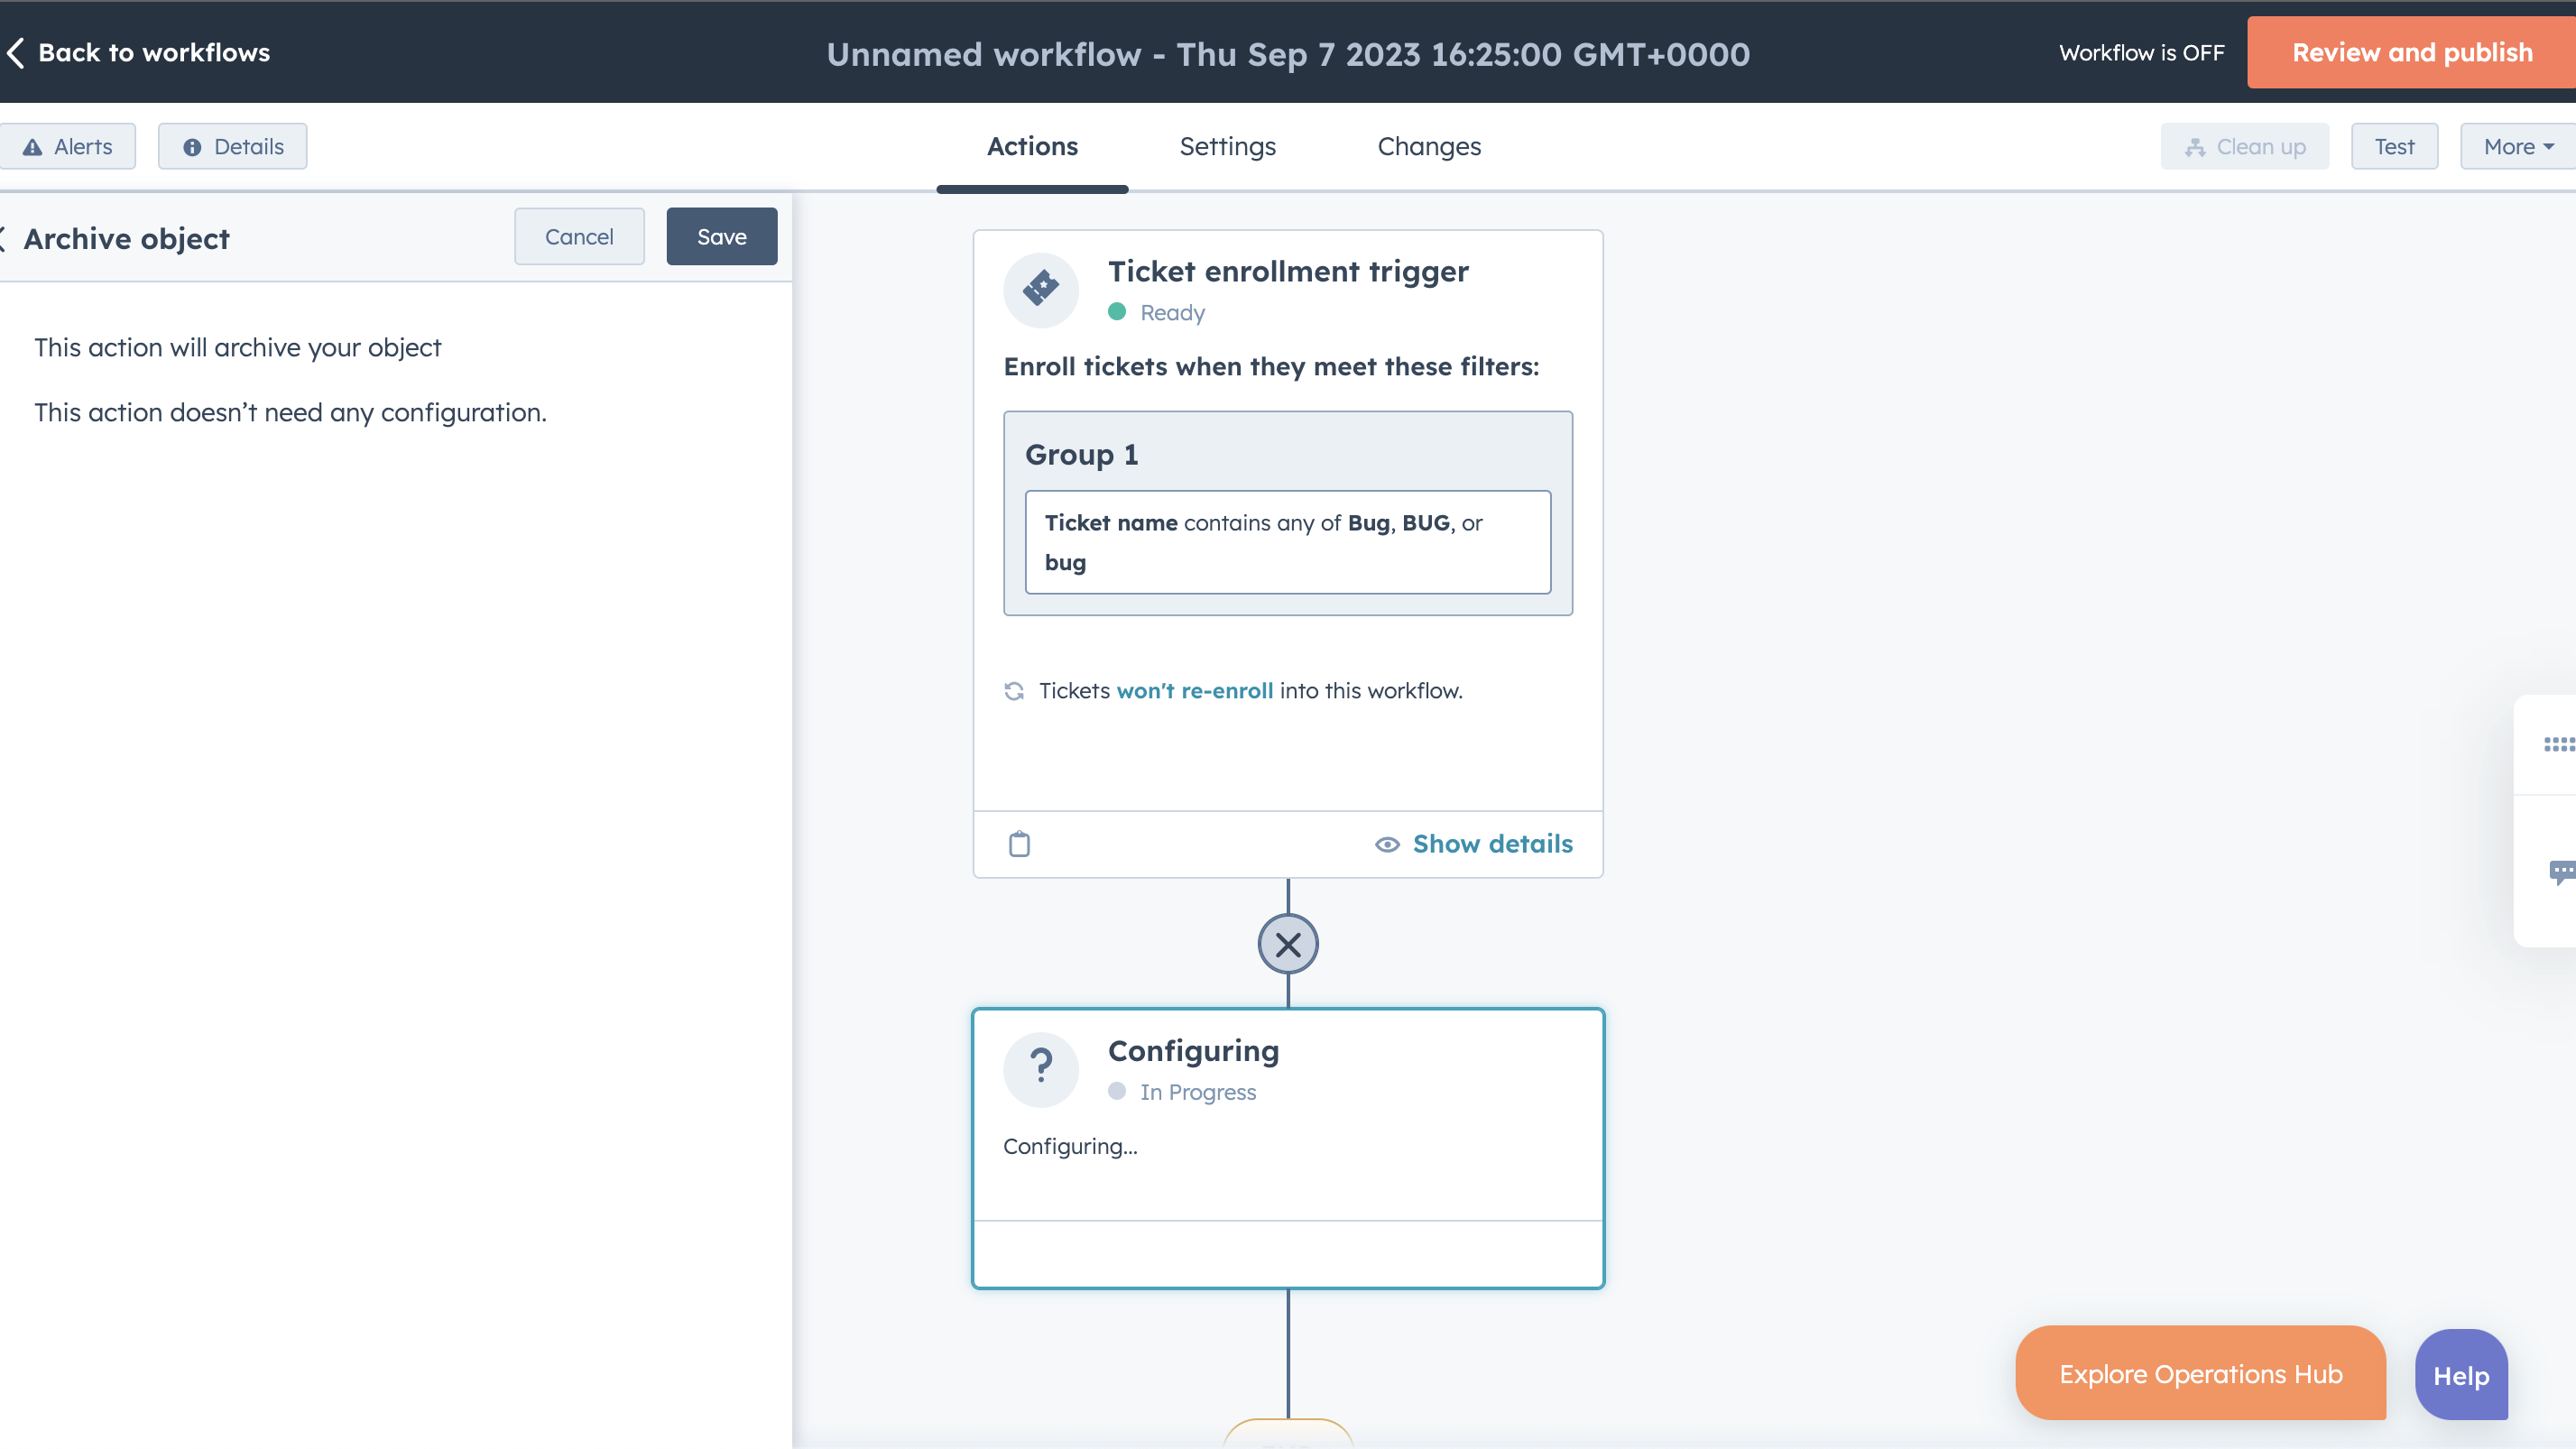Image resolution: width=2576 pixels, height=1449 pixels.
Task: Click the ticket enrollment trigger icon
Action: pos(1040,289)
